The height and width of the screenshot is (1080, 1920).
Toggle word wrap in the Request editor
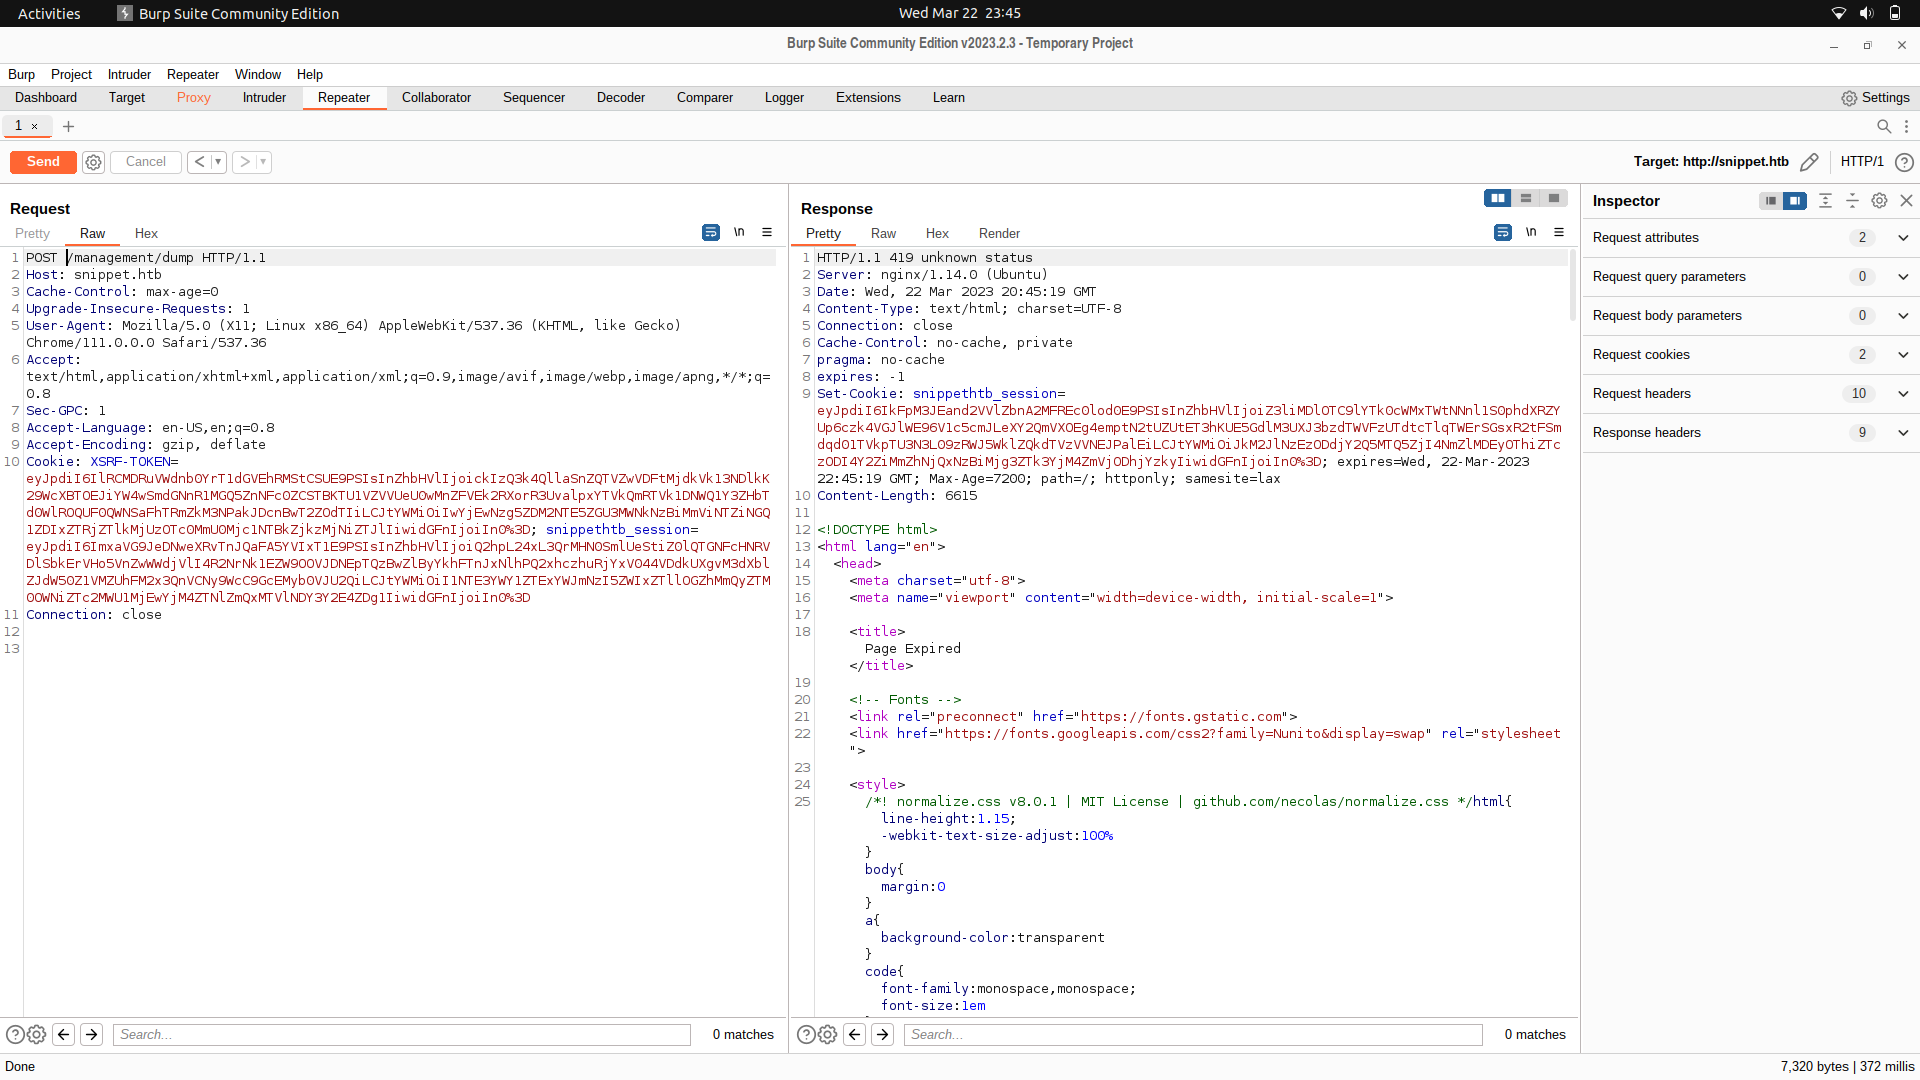coord(710,232)
